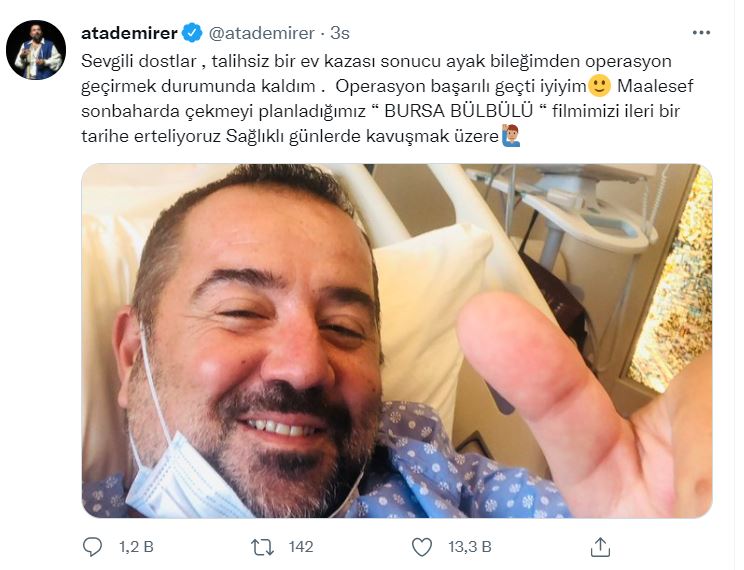
Task: Open the atademirer profile avatar
Action: [36, 50]
